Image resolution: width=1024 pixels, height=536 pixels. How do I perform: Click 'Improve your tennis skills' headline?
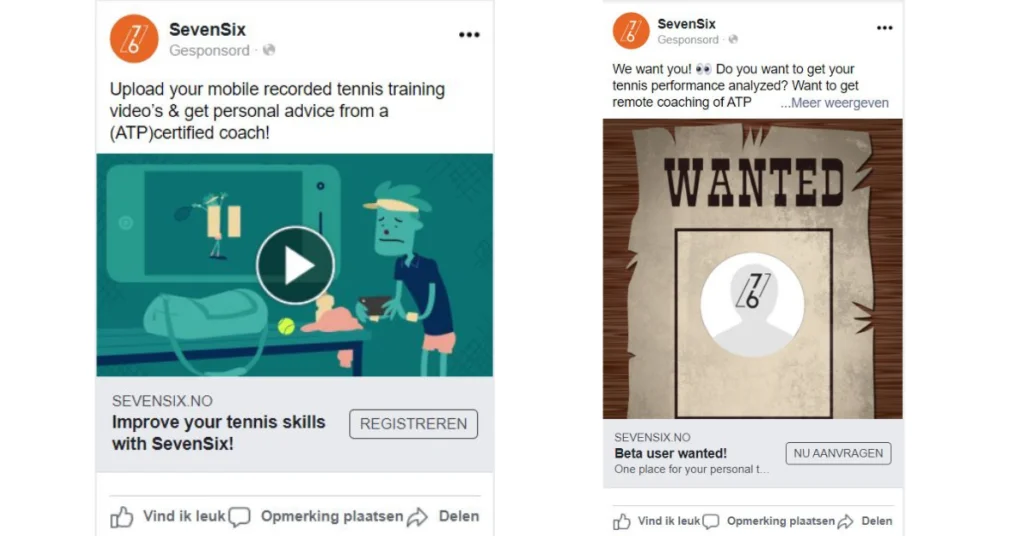pos(218,433)
